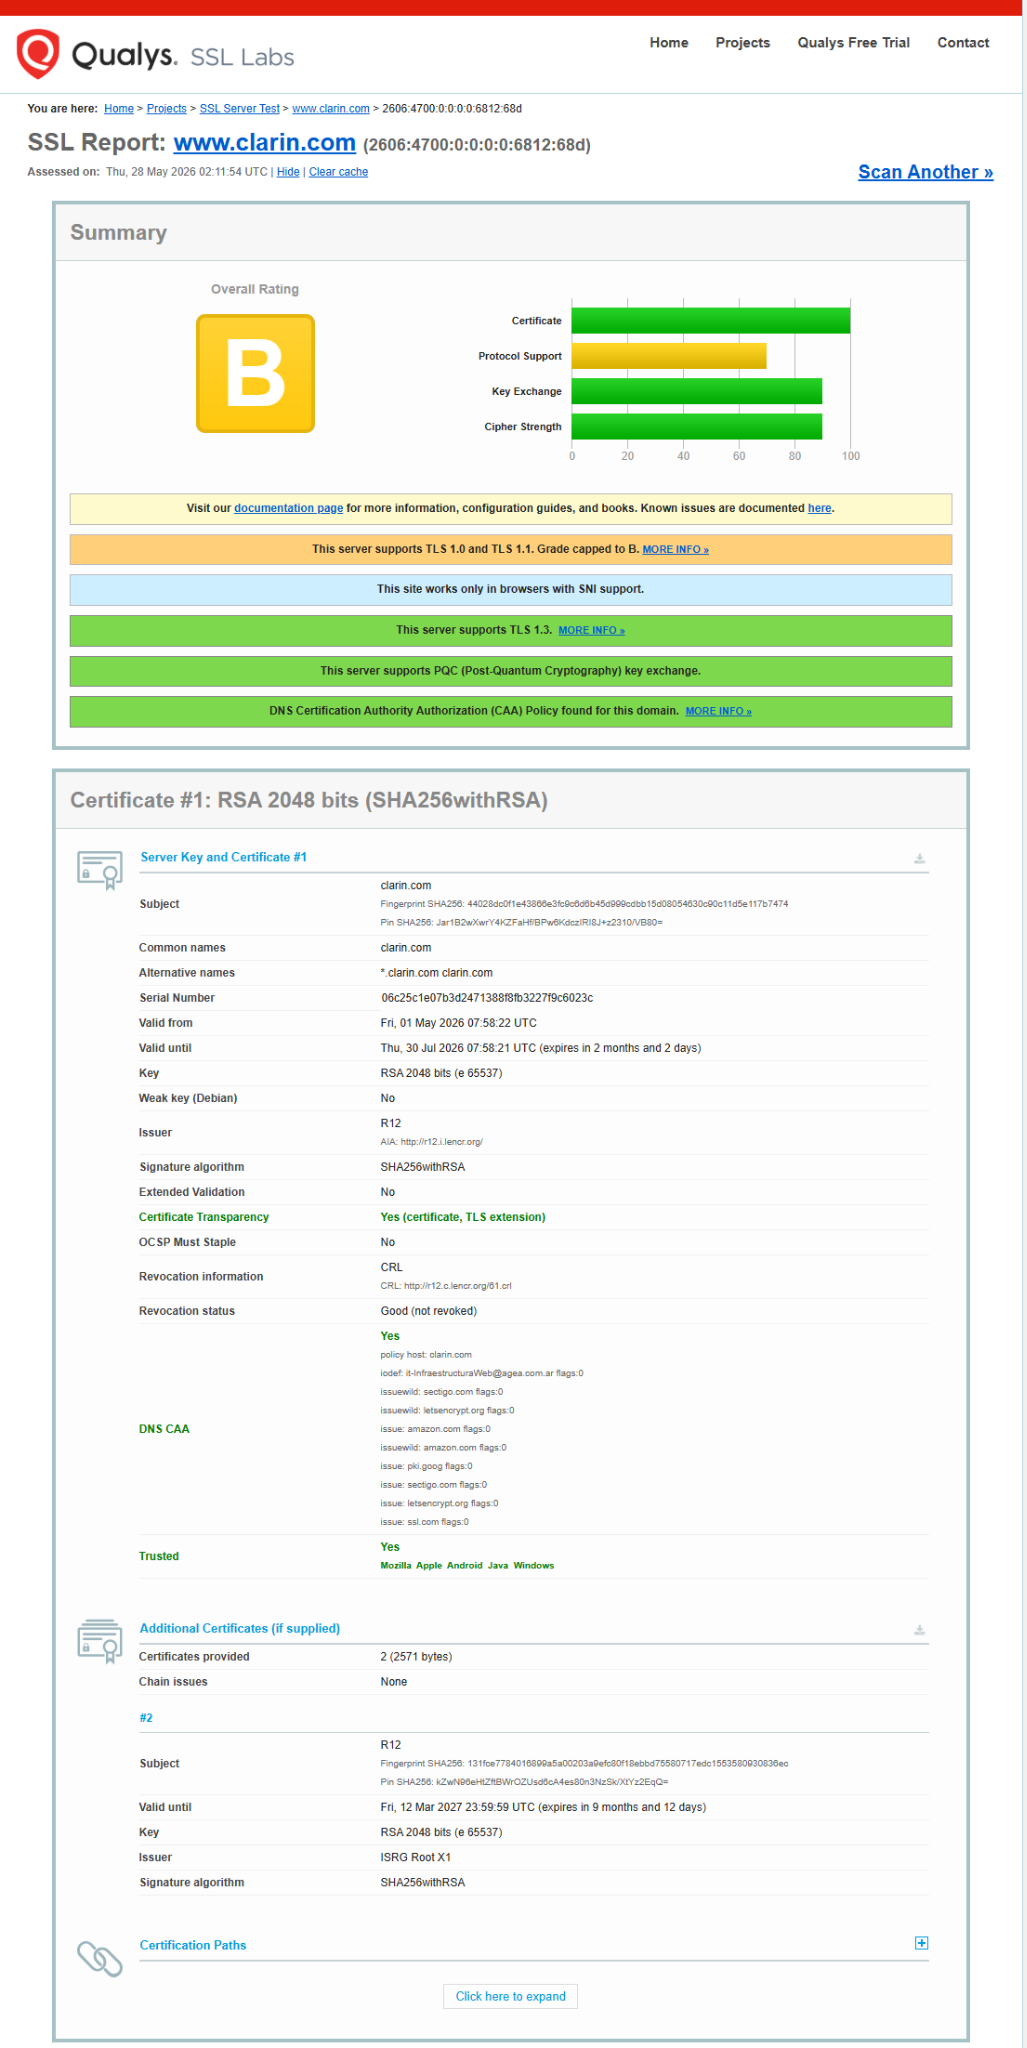This screenshot has height=2048, width=1027.
Task: Click 'Certificate #1: RSA 2048 bits' section heading
Action: coord(309,800)
